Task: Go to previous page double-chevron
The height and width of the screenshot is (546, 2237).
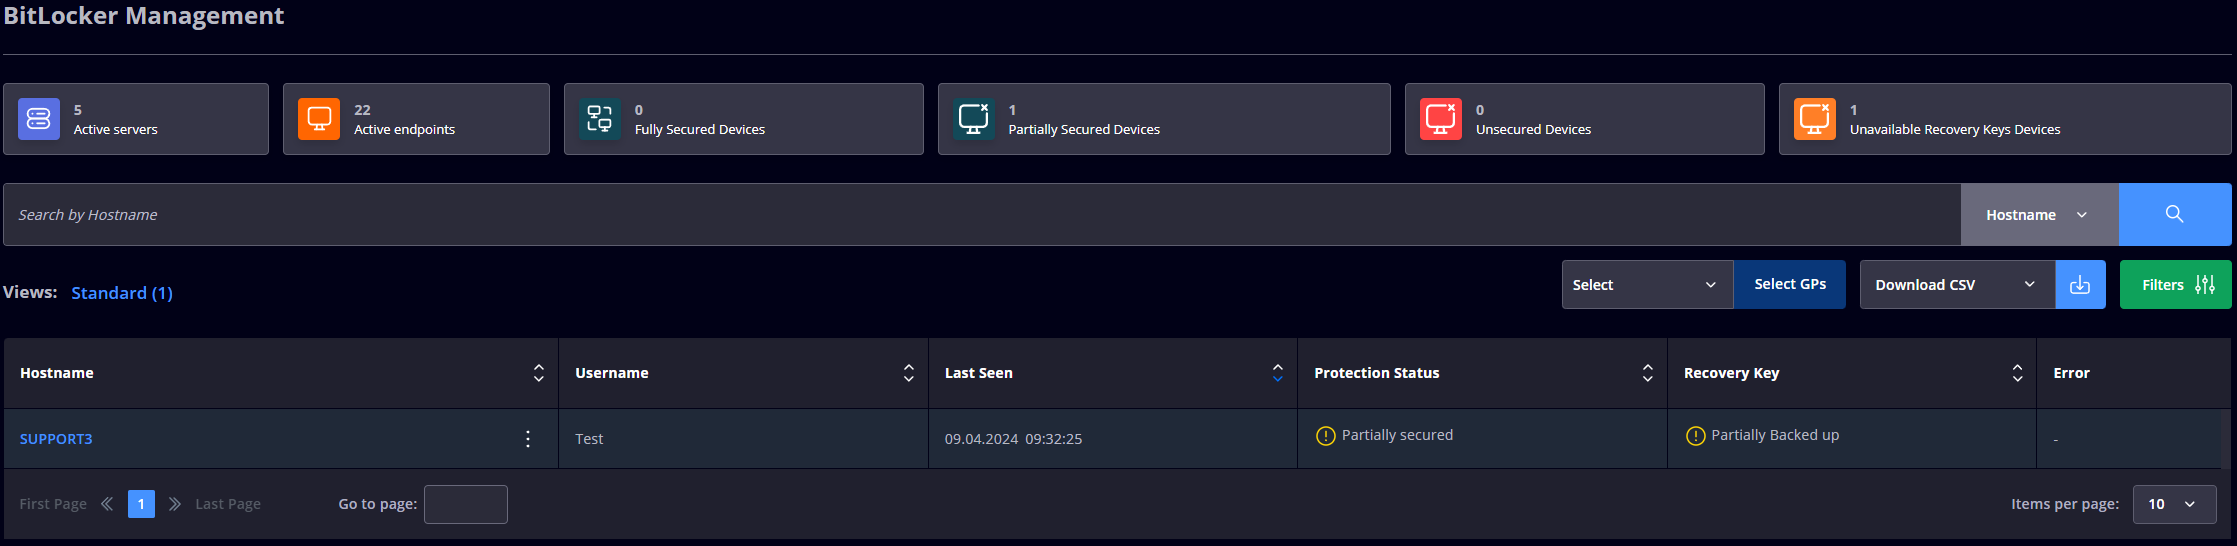Action: point(107,504)
